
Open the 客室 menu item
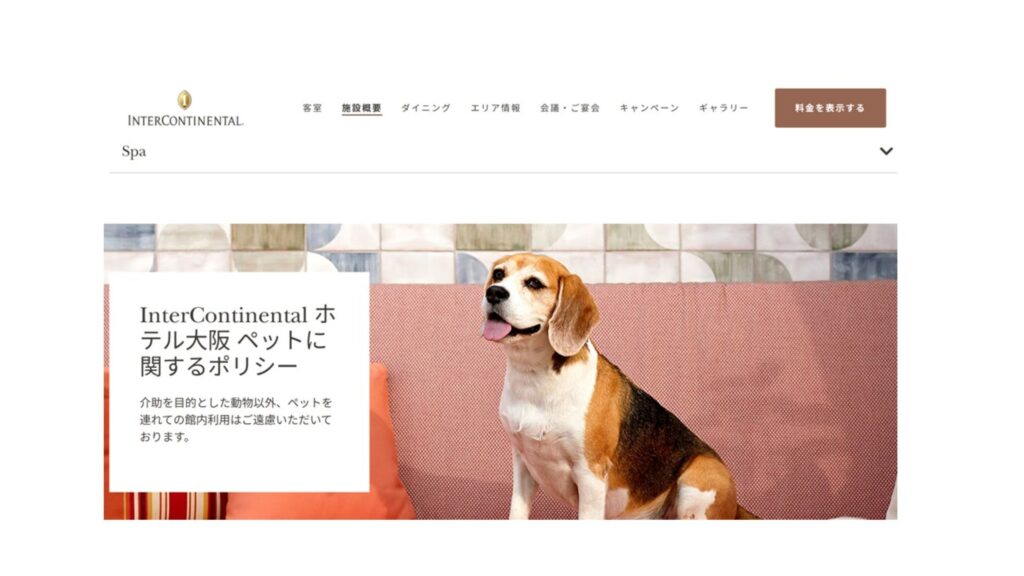(x=312, y=108)
